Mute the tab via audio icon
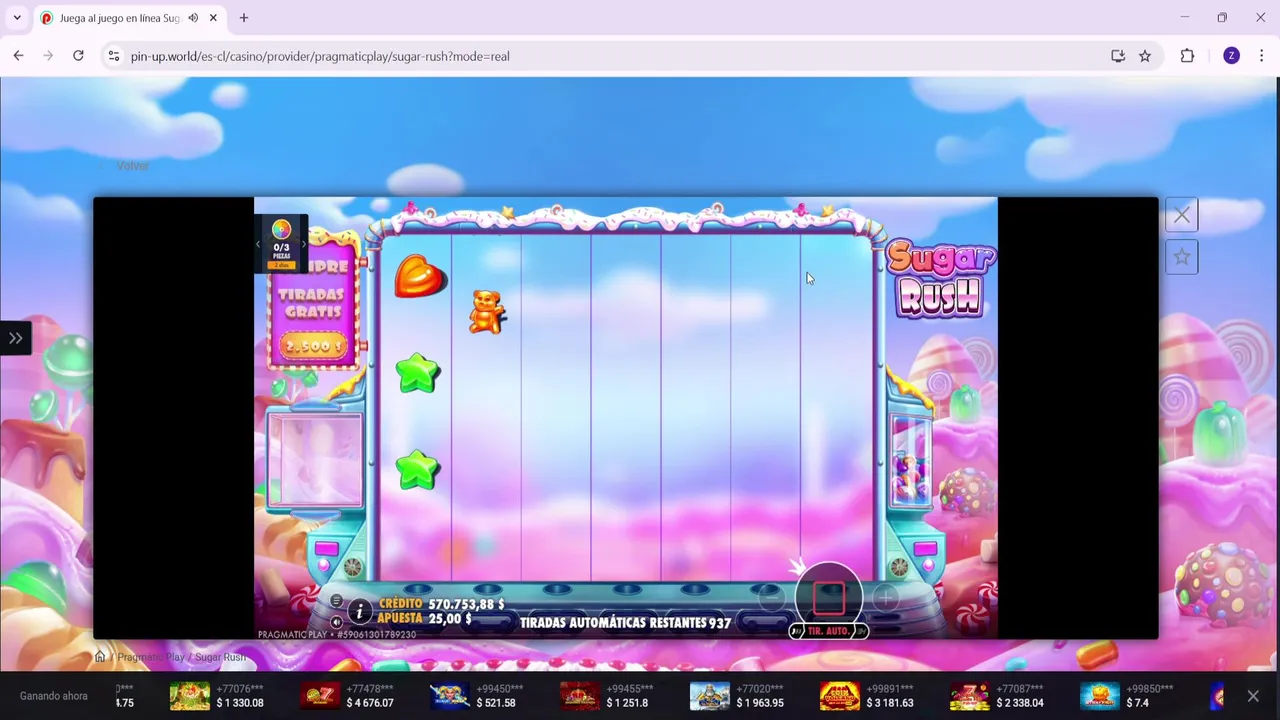Viewport: 1280px width, 720px height. pyautogui.click(x=193, y=18)
